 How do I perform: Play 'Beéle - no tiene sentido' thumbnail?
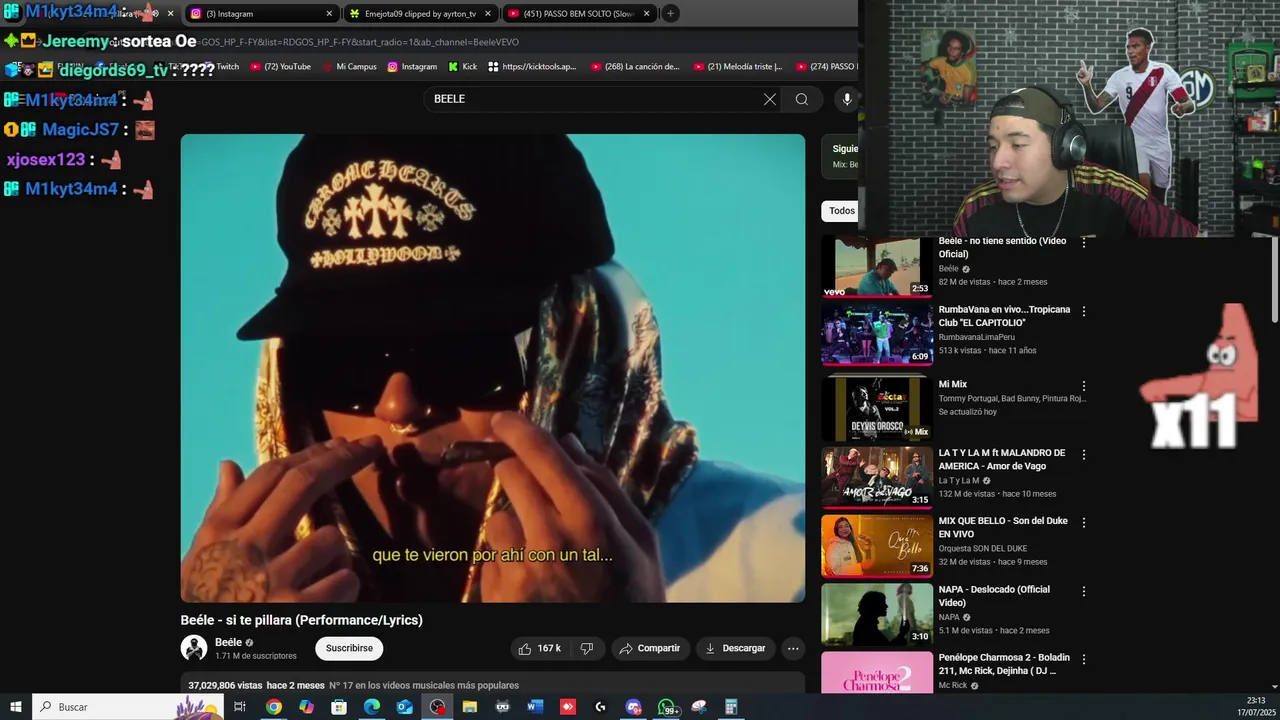[x=877, y=267]
